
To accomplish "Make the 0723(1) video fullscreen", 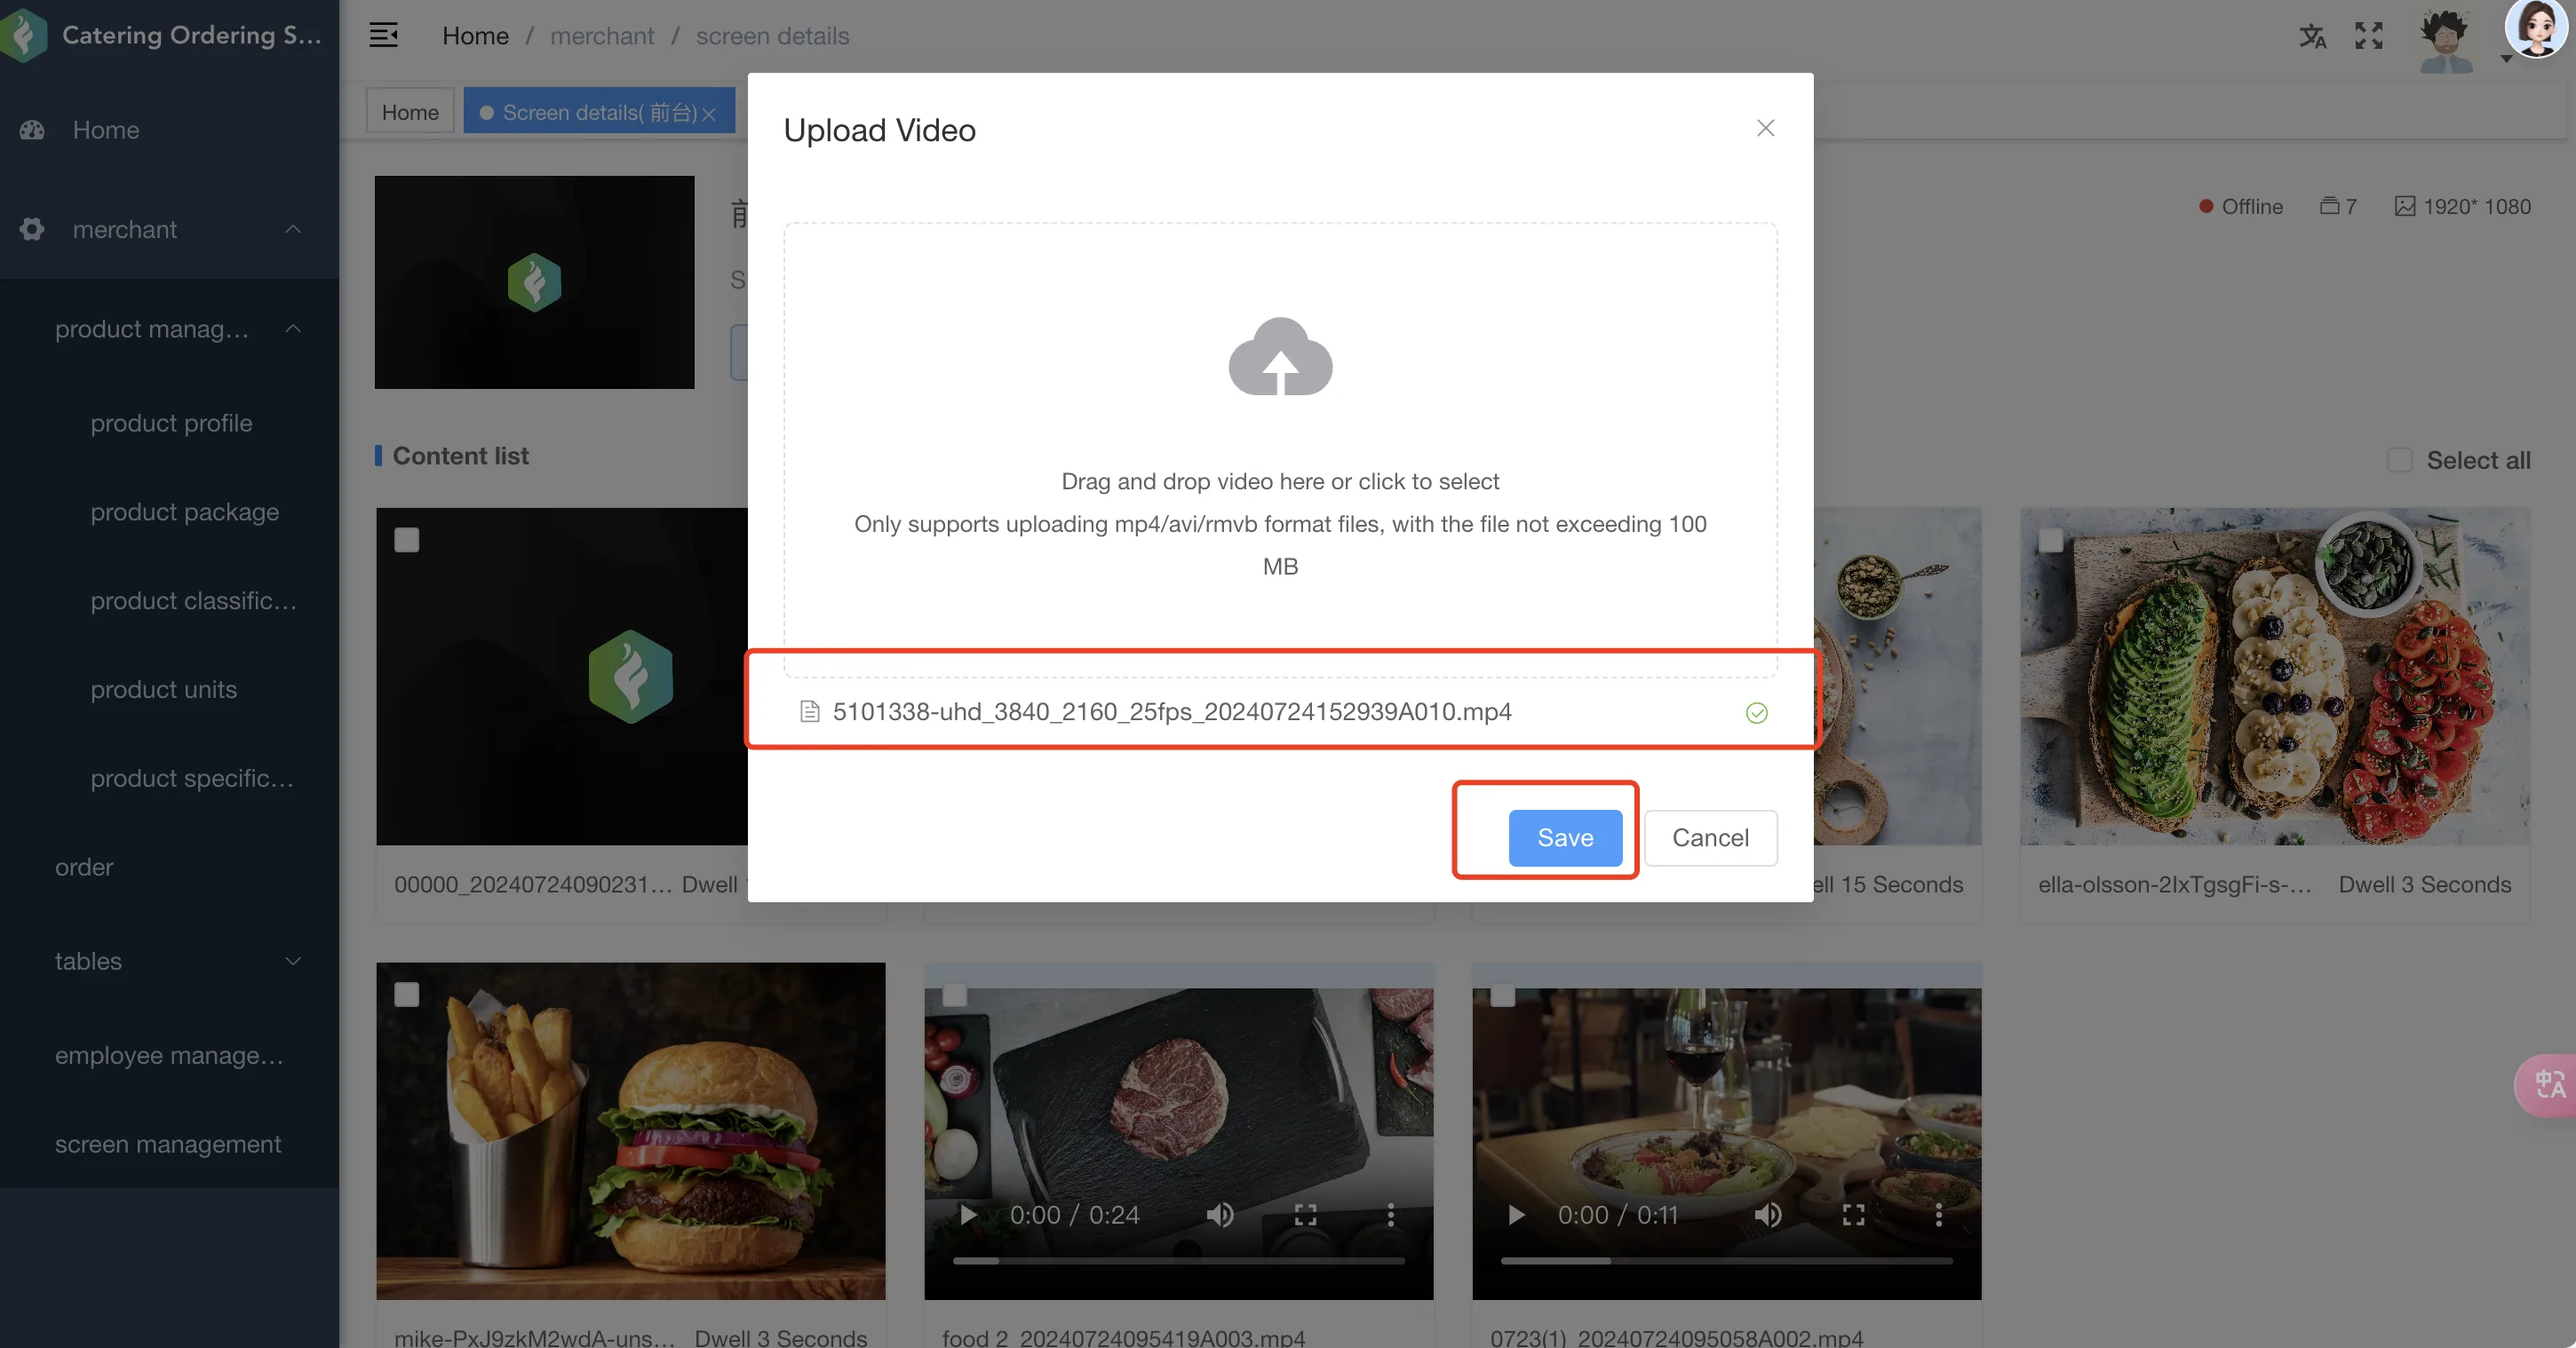I will click(1854, 1215).
